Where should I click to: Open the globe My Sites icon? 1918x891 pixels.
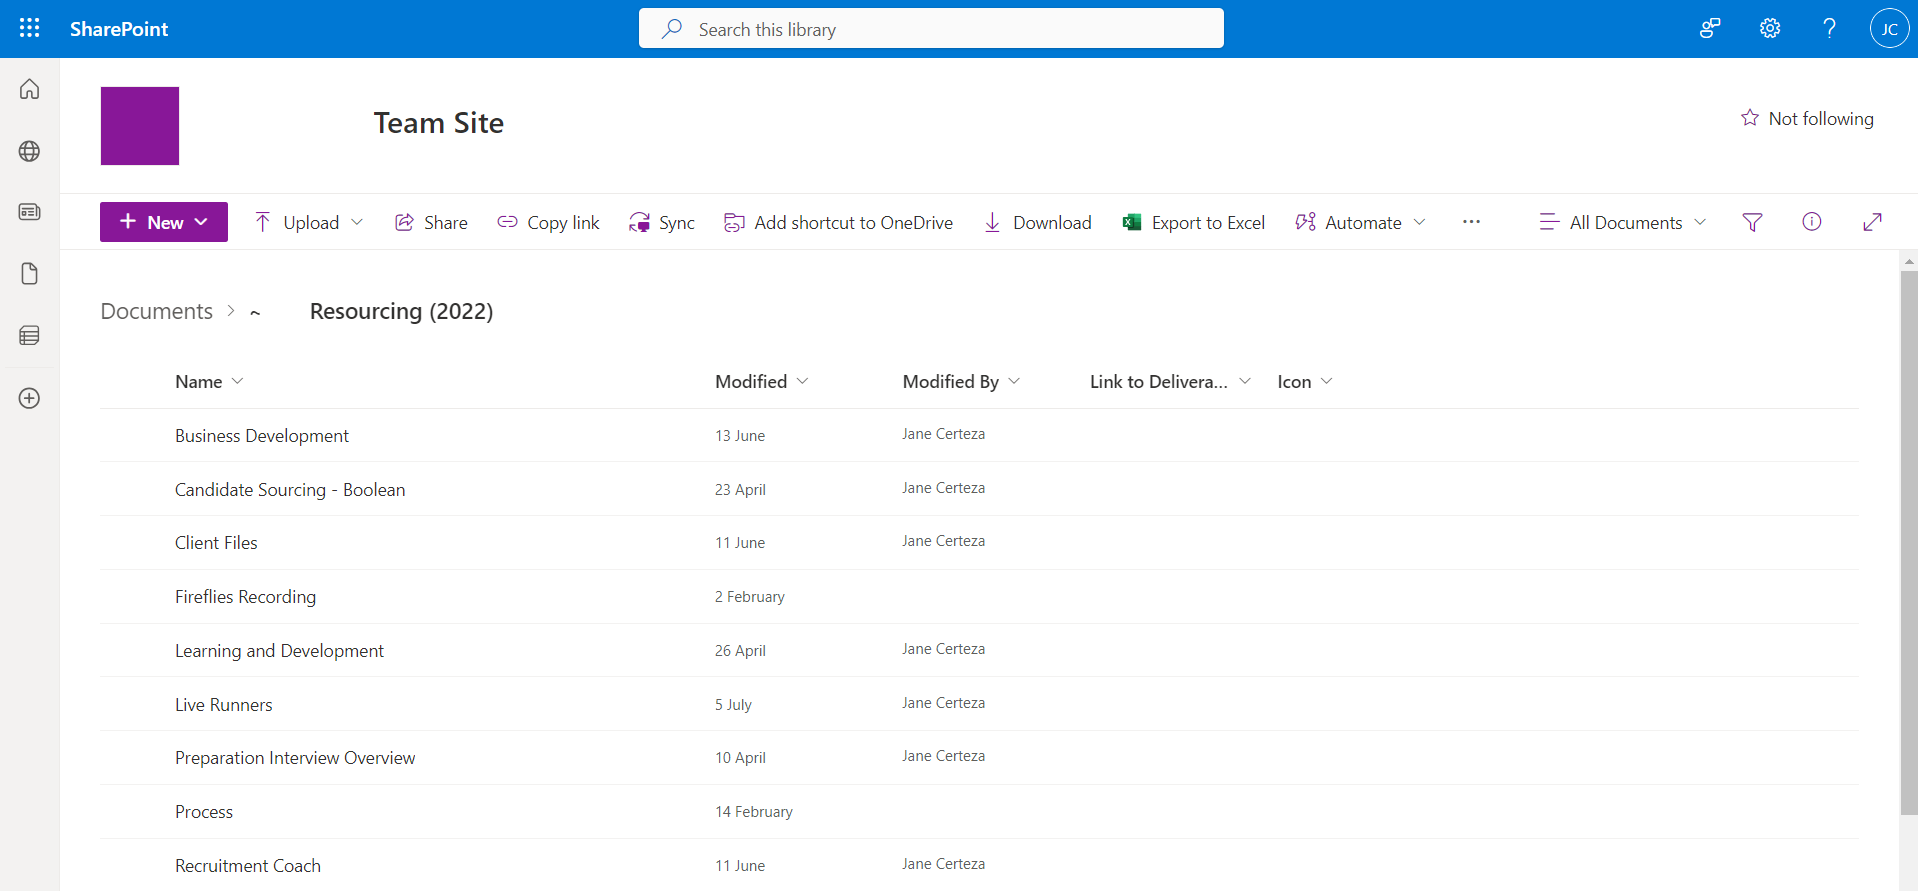30,151
